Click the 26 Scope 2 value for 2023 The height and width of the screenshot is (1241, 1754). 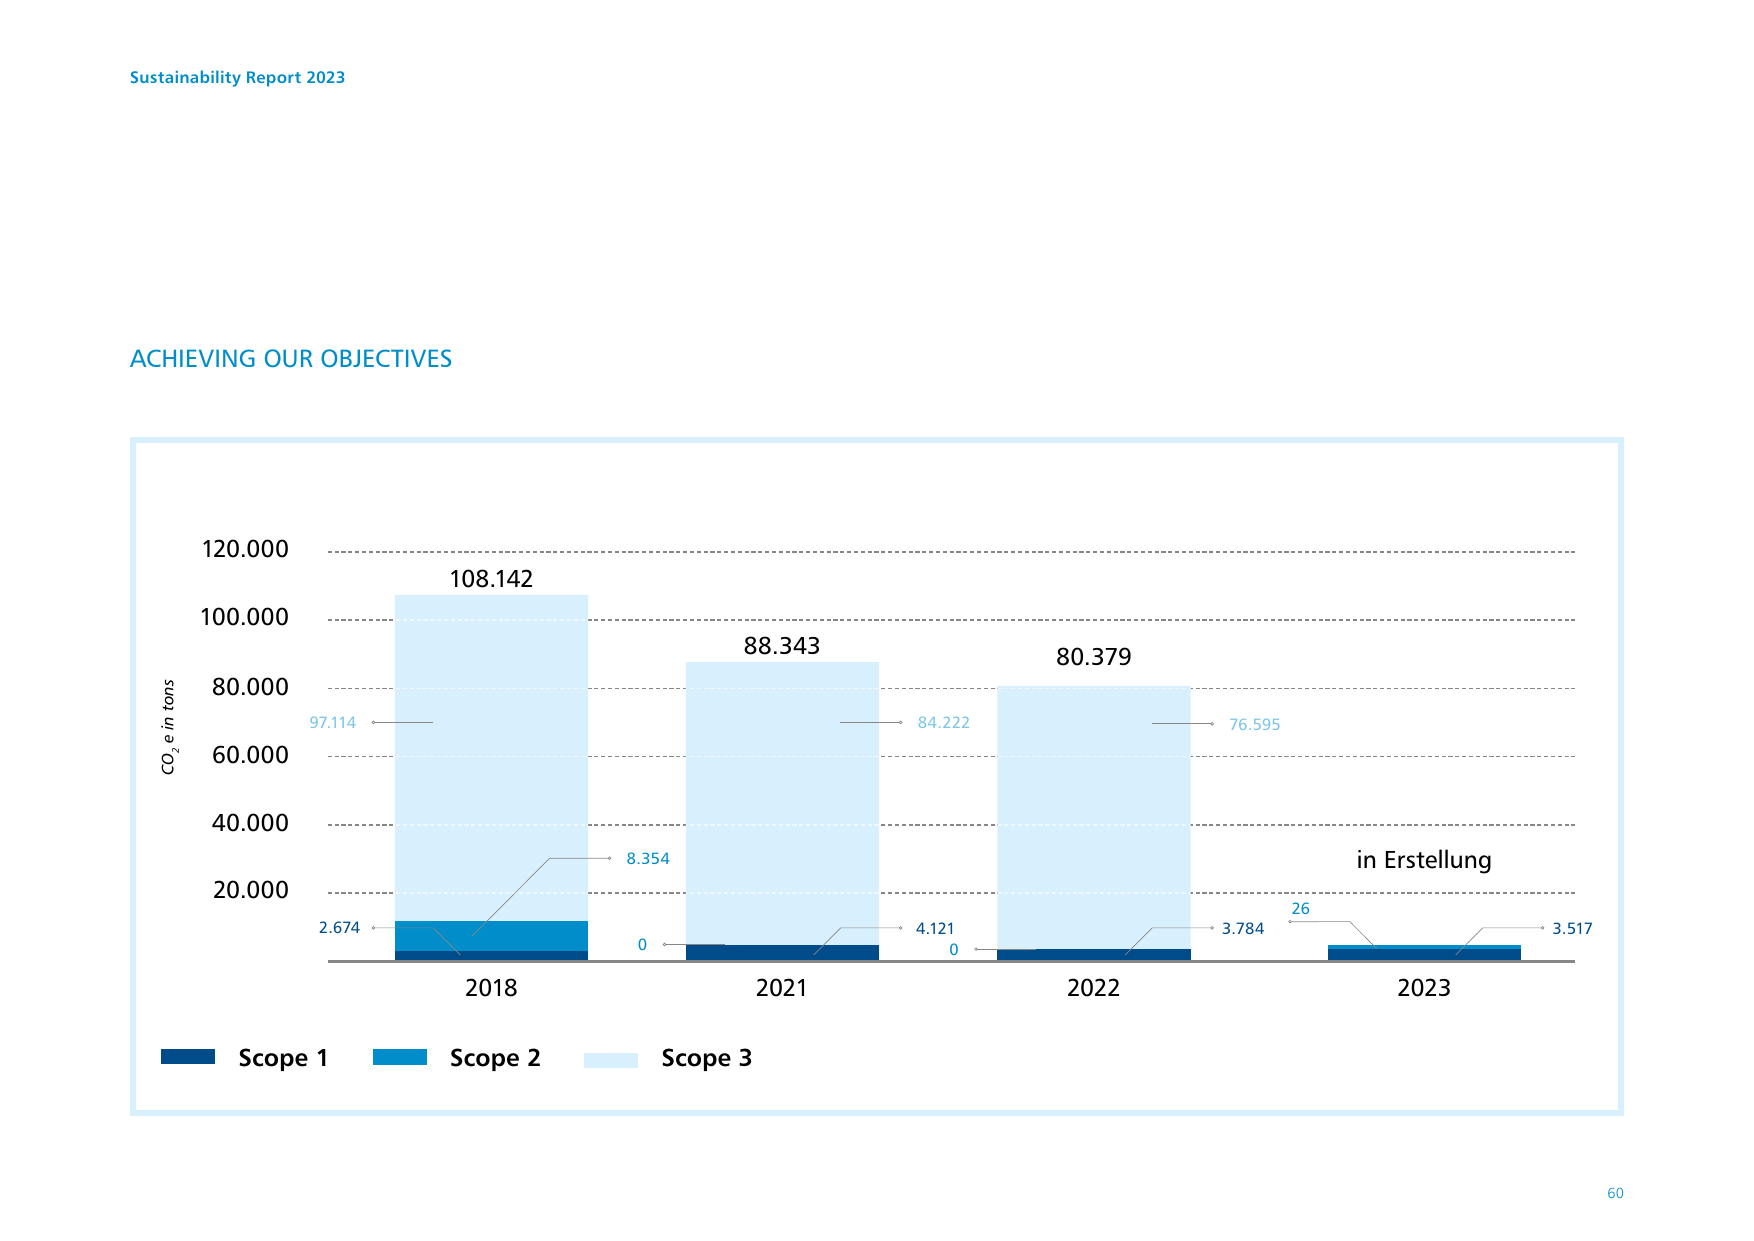1300,908
